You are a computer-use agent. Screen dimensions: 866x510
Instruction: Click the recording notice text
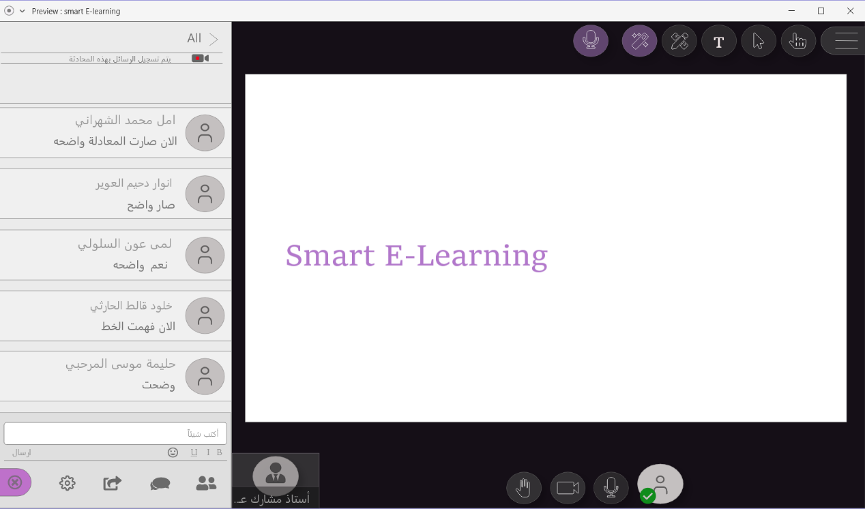(x=120, y=59)
